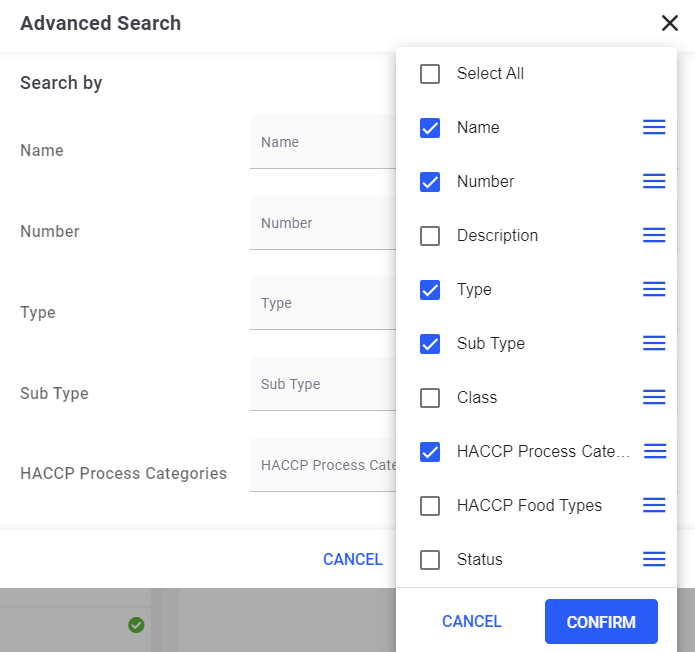
Task: Uncheck the Sub Type checkbox
Action: point(429,344)
